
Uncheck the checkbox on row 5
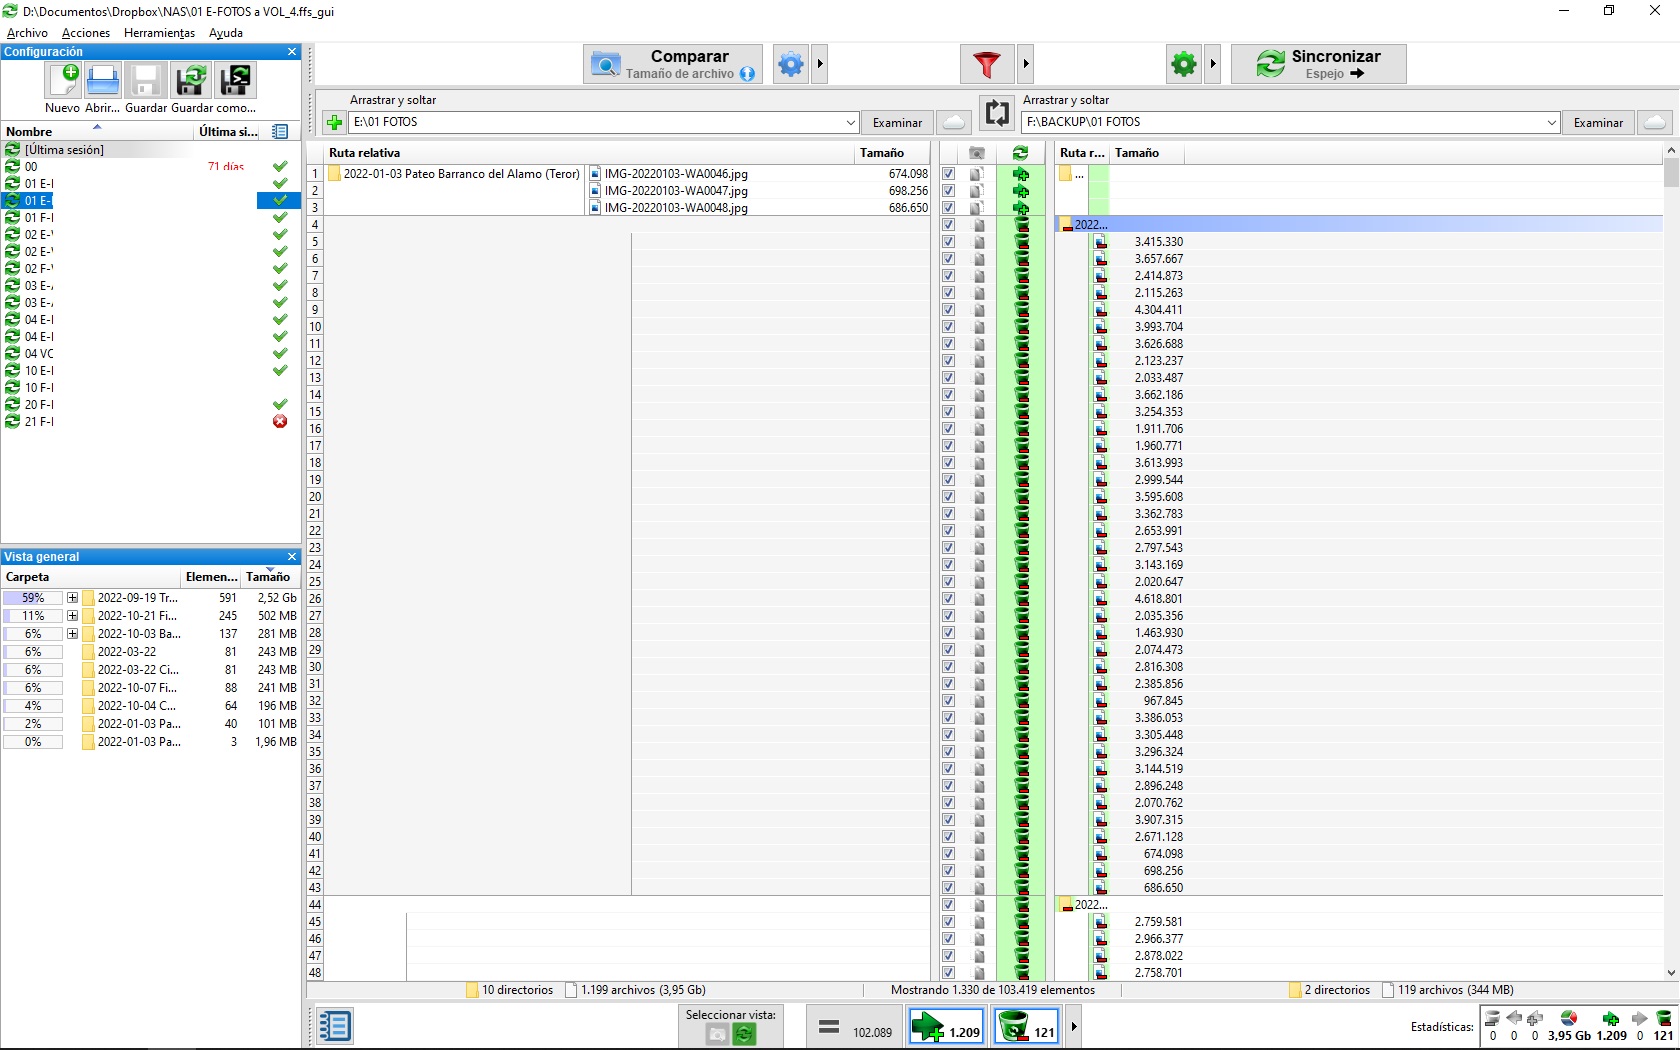(x=948, y=242)
